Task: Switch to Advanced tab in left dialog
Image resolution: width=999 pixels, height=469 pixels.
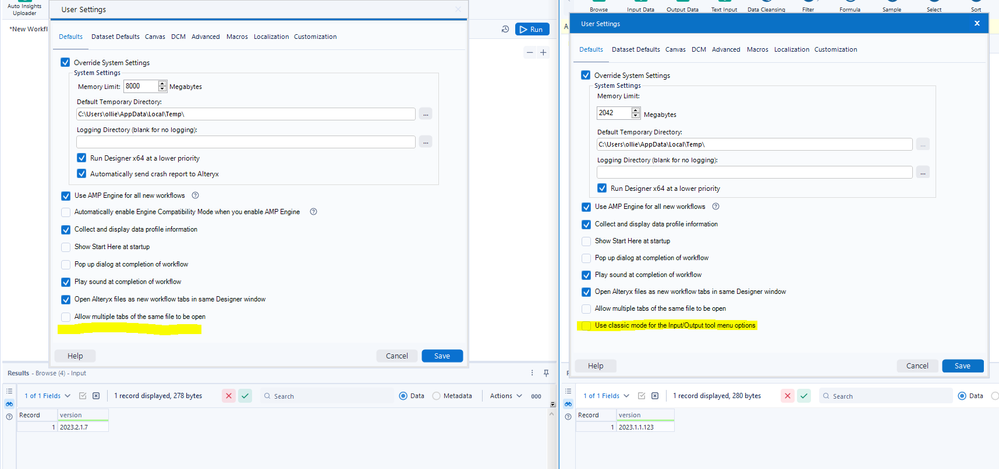Action: click(206, 37)
